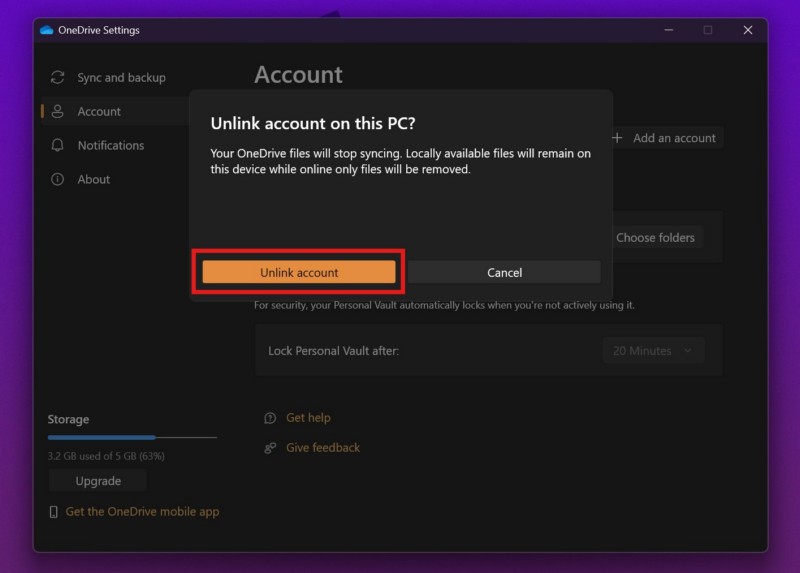Click the OneDrive cloud icon in title bar
Viewport: 800px width, 573px height.
click(x=46, y=30)
